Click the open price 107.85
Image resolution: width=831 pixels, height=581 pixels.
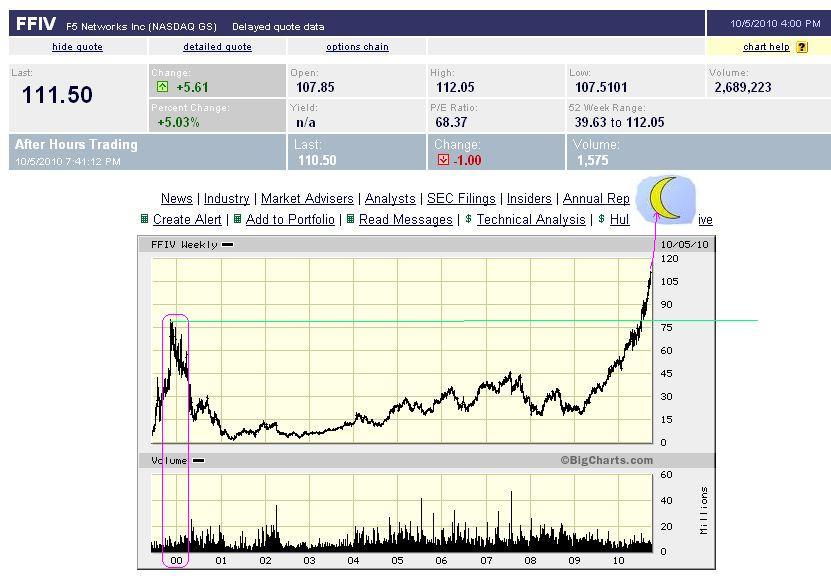click(315, 87)
